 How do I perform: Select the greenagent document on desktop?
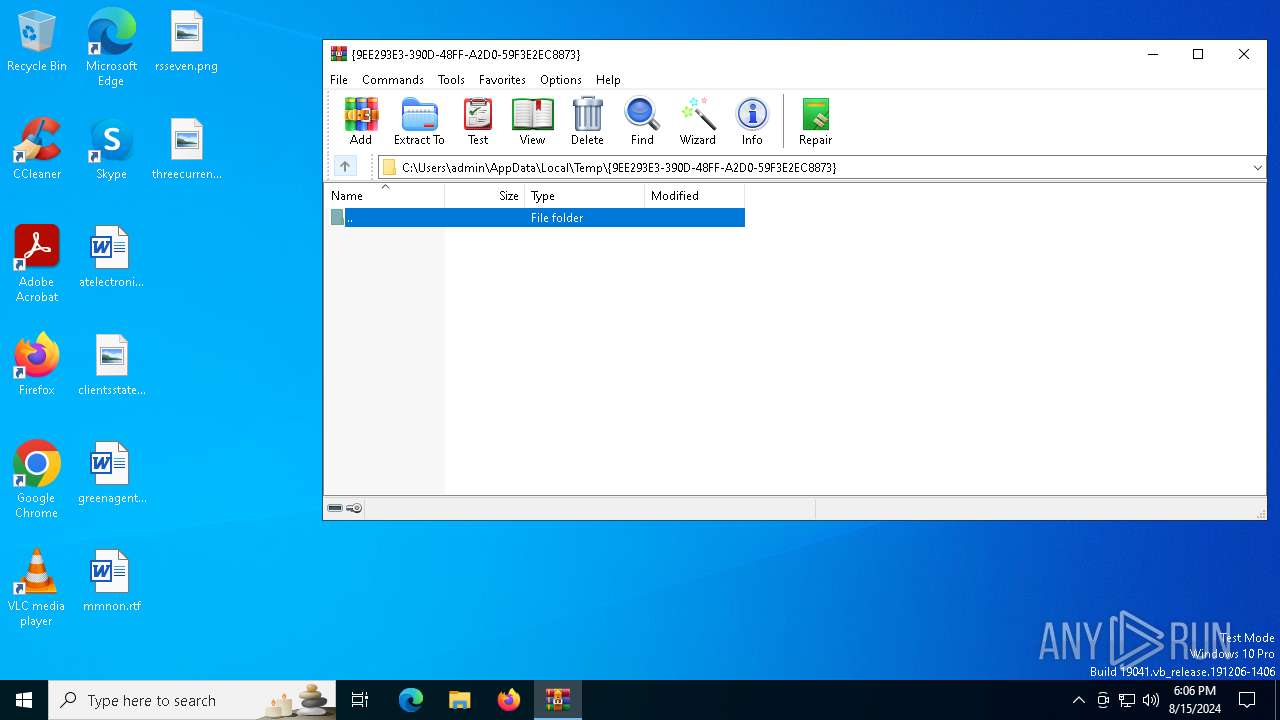tap(111, 473)
